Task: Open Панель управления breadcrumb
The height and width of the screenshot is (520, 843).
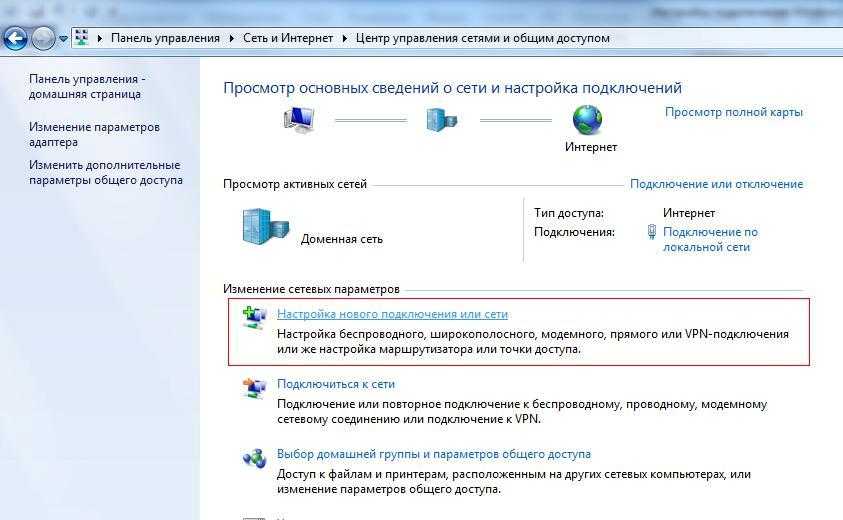Action: pos(165,38)
